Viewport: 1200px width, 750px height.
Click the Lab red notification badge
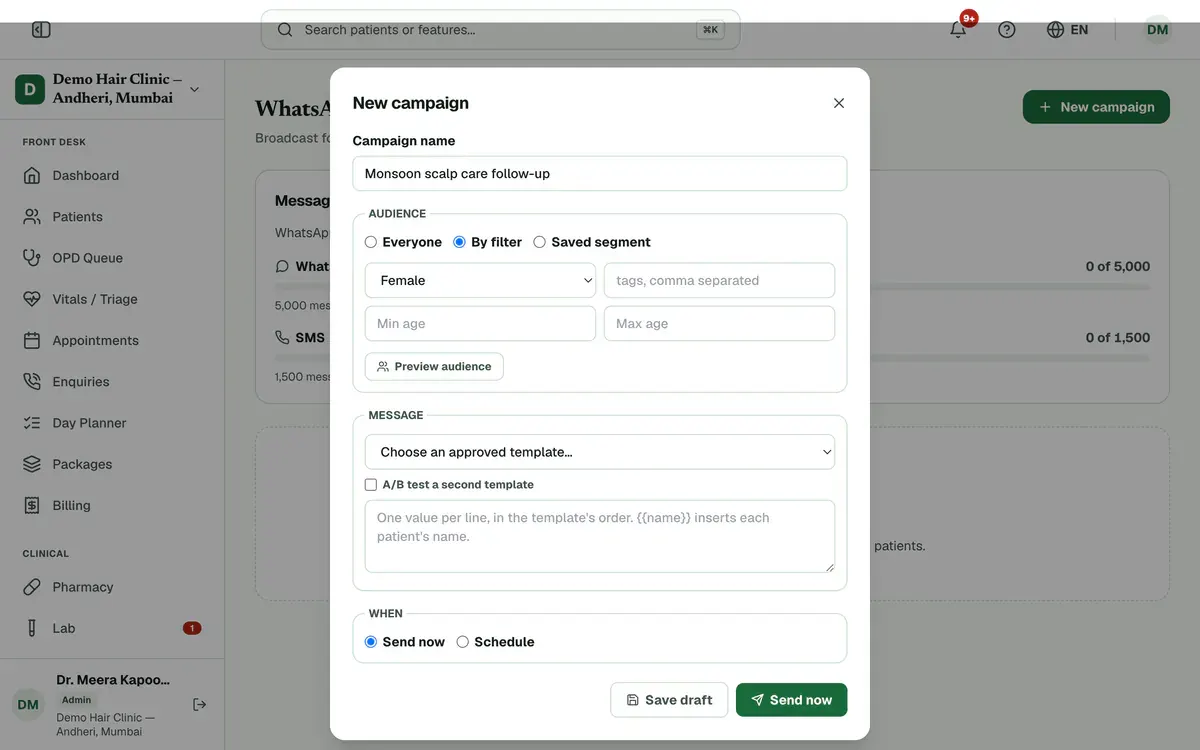[192, 628]
